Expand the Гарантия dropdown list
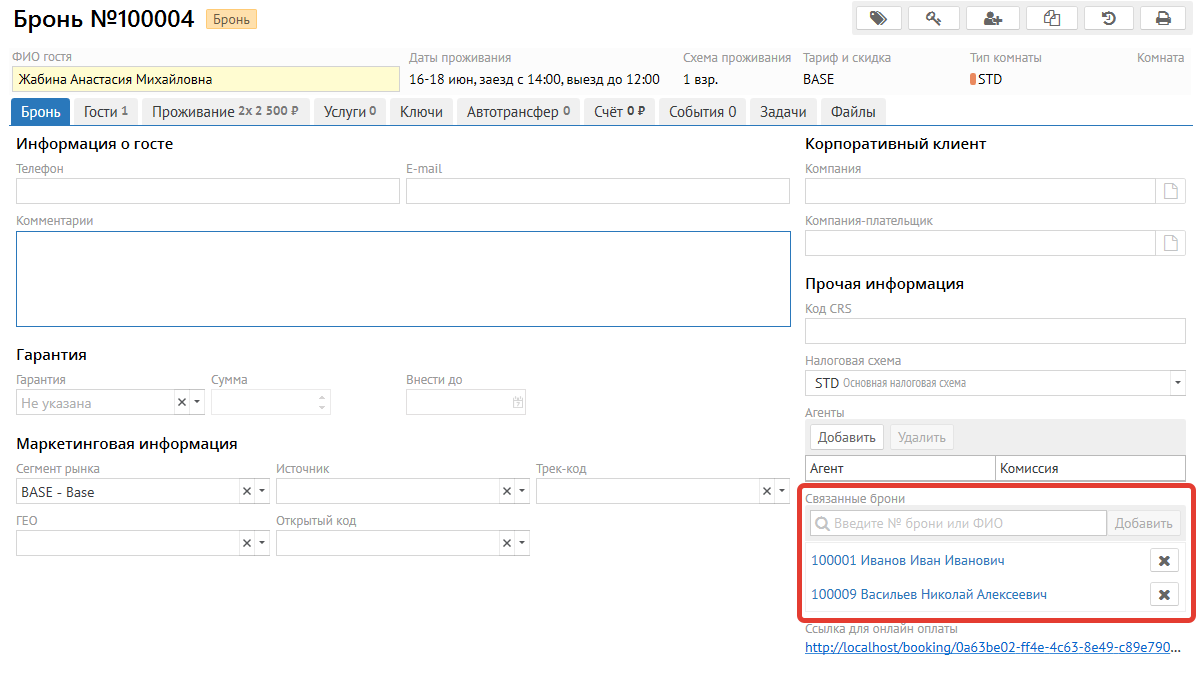Viewport: 1196px width, 689px height. [x=197, y=402]
